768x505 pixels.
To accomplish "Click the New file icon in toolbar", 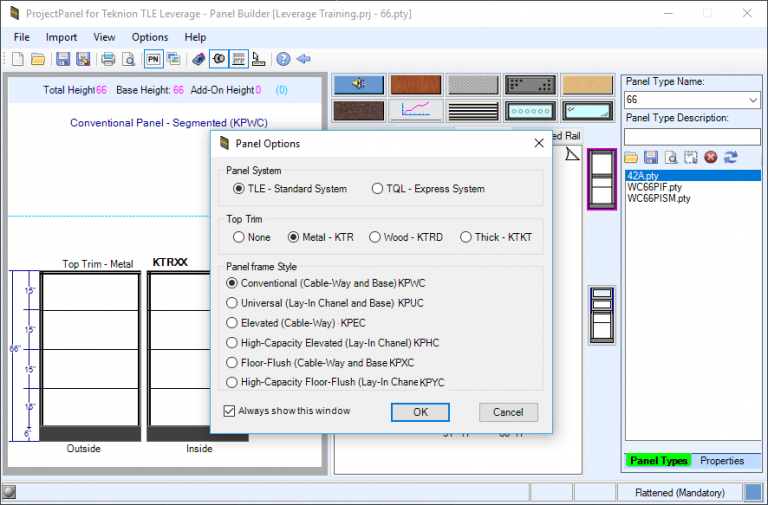I will tap(17, 59).
